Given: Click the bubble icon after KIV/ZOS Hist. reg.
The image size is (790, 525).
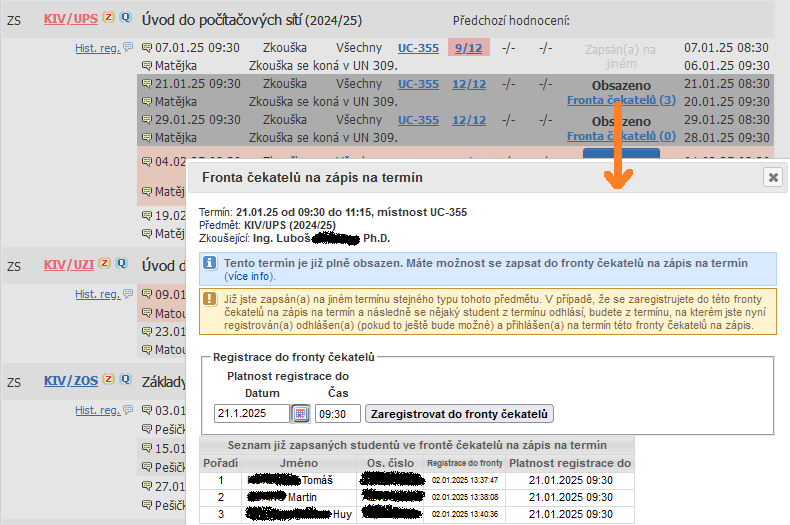Looking at the screenshot, I should [128, 409].
